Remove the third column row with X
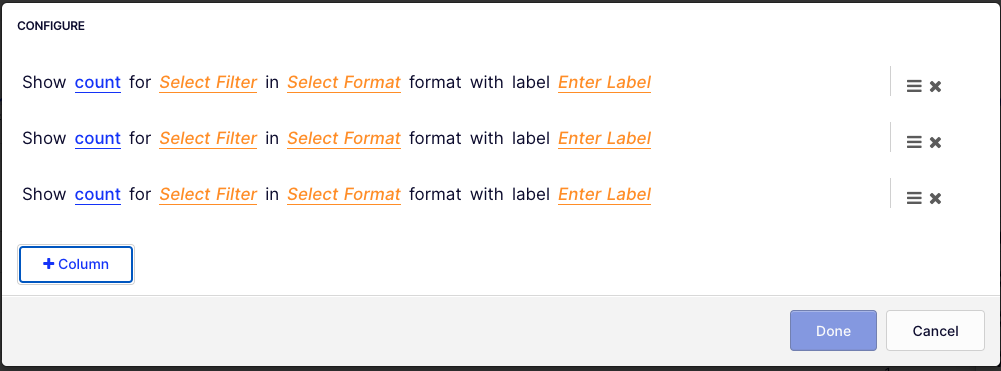 (x=935, y=199)
